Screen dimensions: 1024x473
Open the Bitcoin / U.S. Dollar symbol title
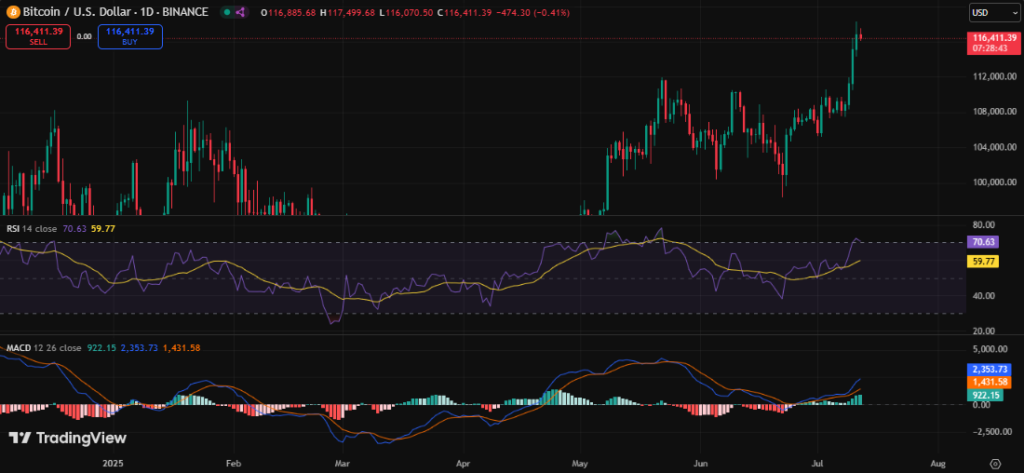[115, 12]
